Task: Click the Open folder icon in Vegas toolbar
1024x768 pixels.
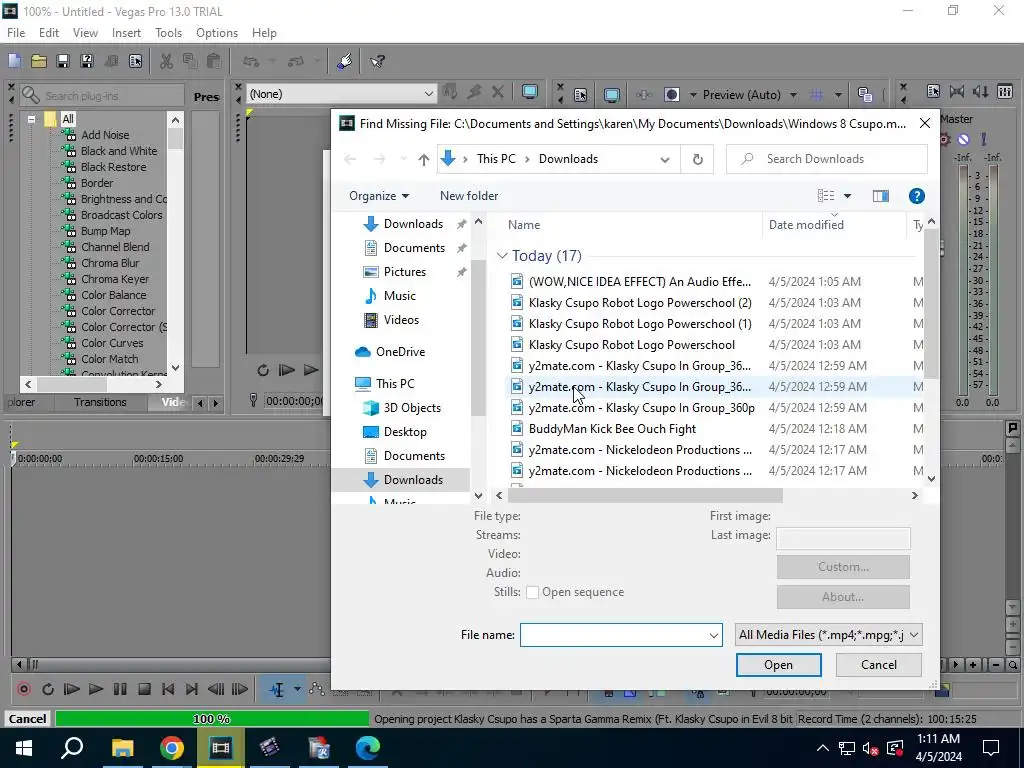Action: [x=39, y=61]
